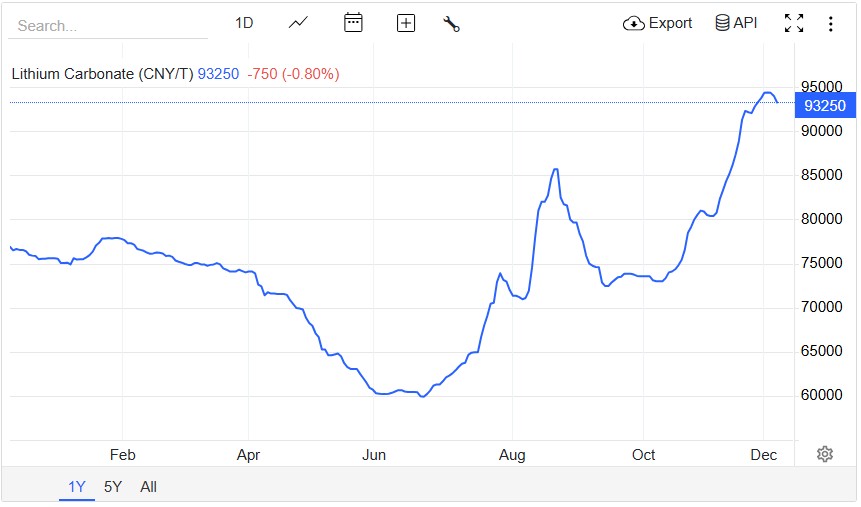Click the plus icon to add comparison
861x507 pixels.
(406, 23)
